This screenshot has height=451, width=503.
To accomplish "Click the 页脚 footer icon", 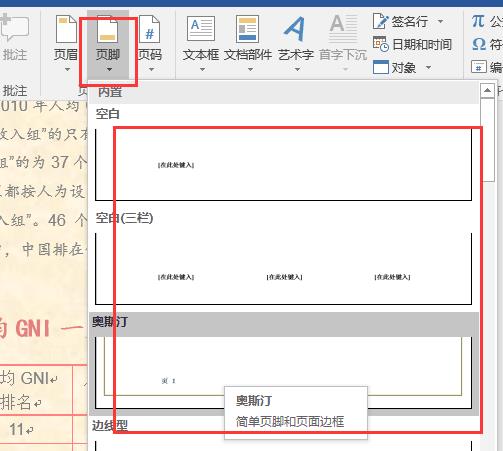I will tap(108, 30).
